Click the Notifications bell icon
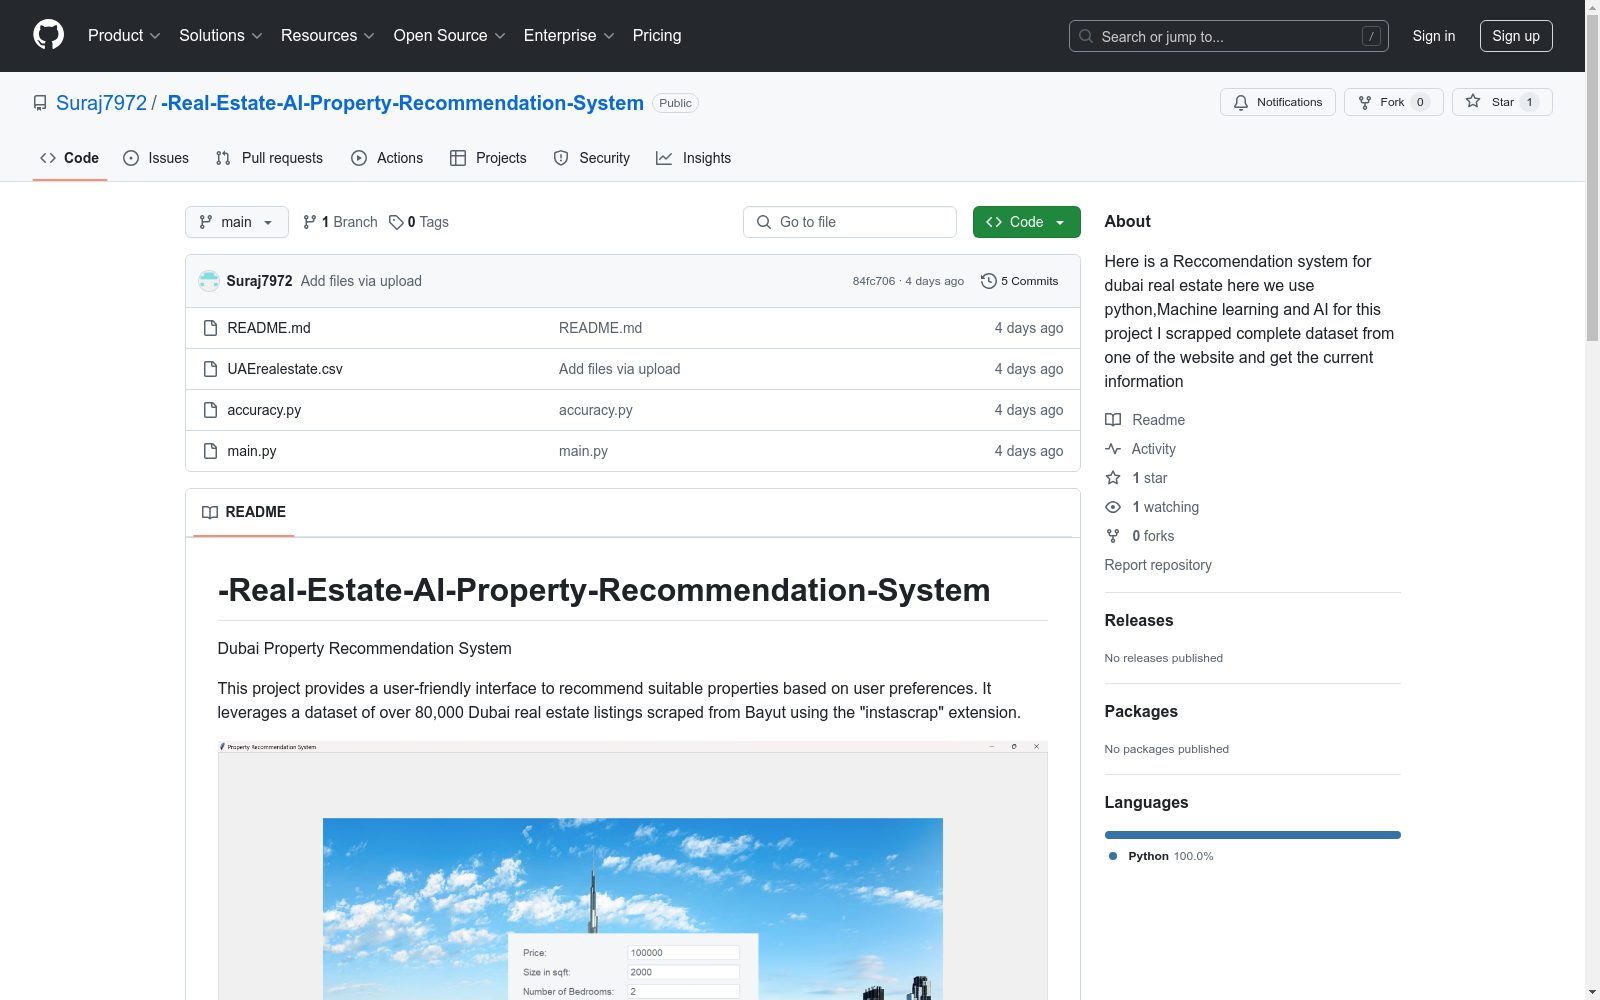The height and width of the screenshot is (1000, 1600). [1241, 102]
